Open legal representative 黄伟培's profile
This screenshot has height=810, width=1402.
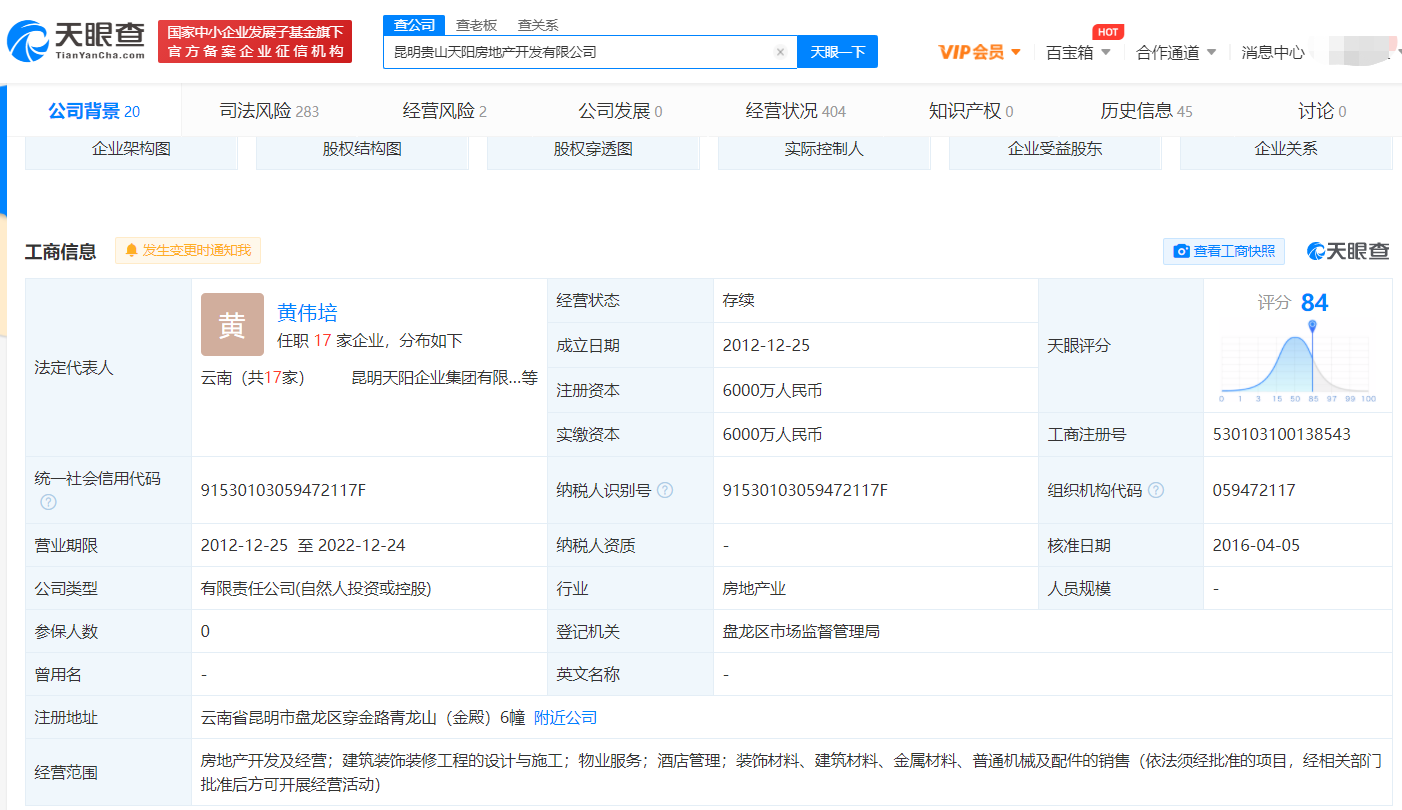307,313
